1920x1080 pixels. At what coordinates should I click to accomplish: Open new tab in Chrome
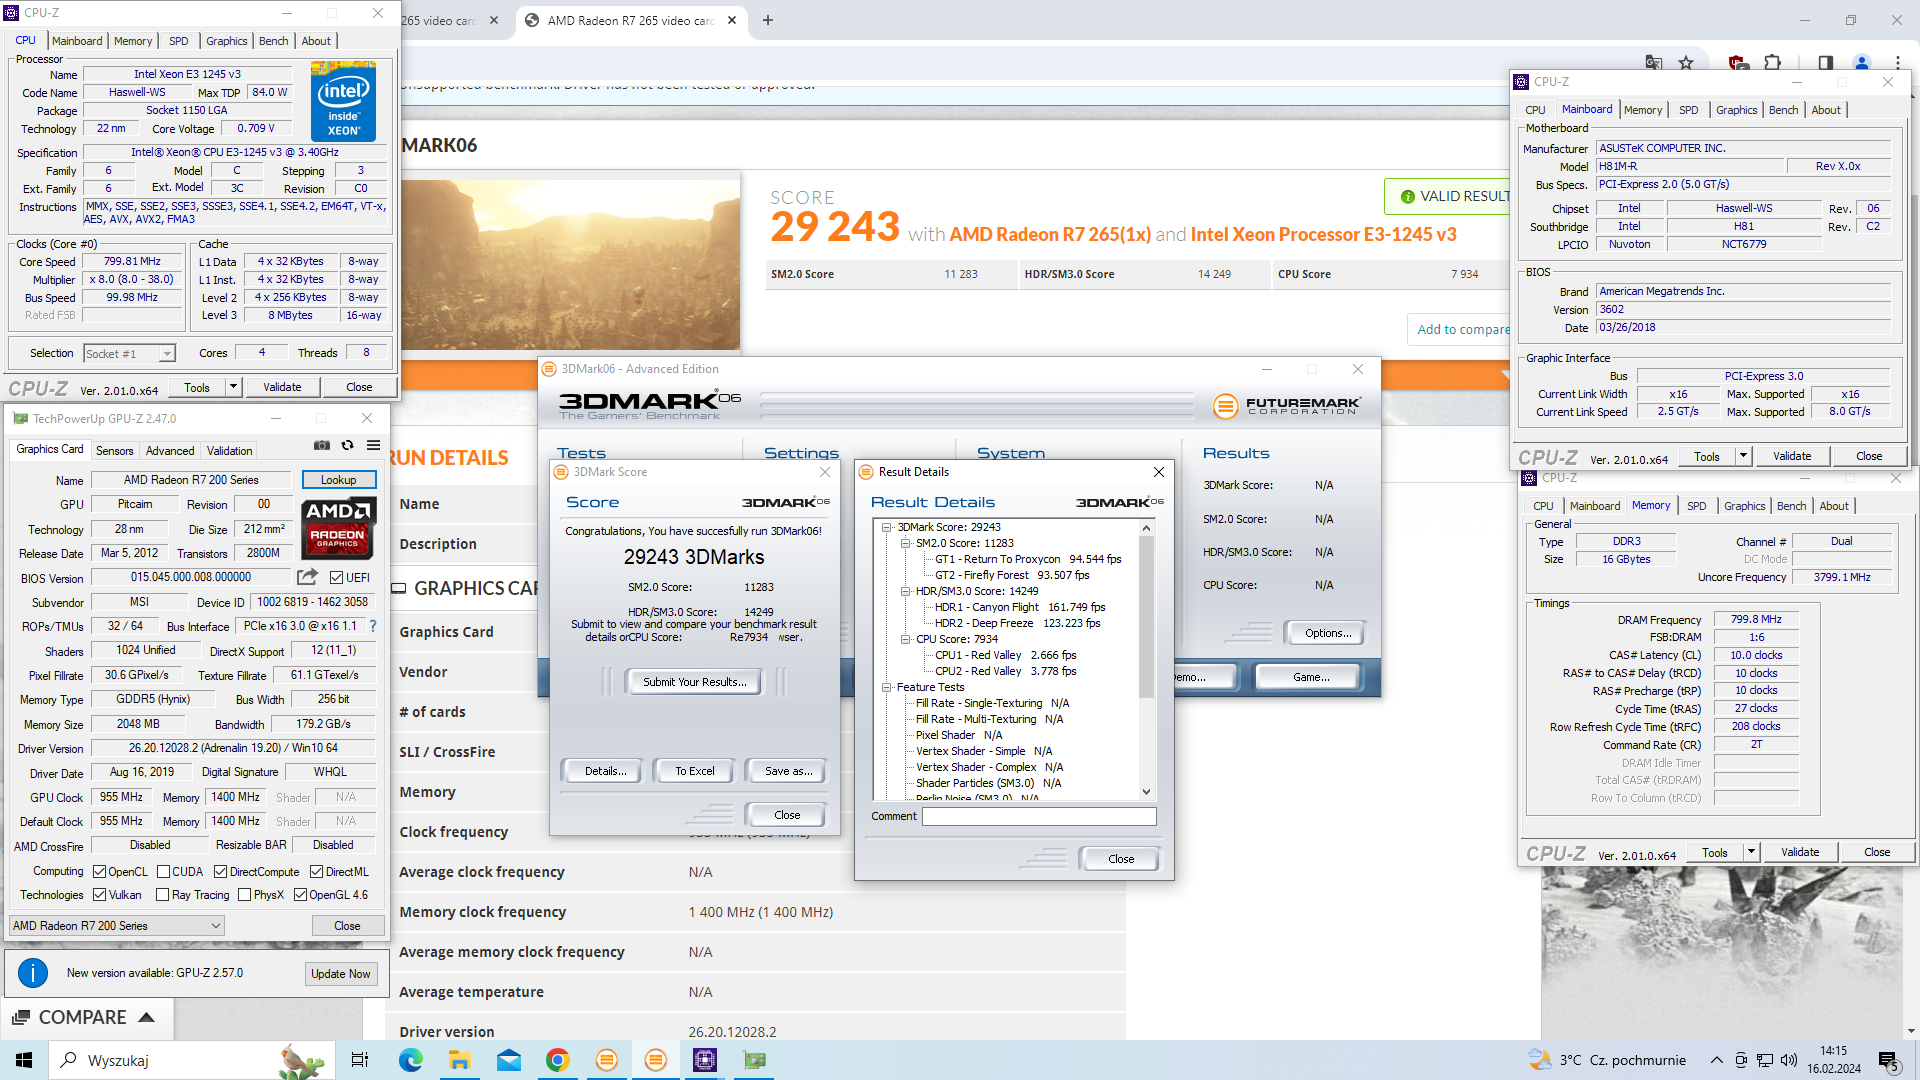click(x=768, y=20)
